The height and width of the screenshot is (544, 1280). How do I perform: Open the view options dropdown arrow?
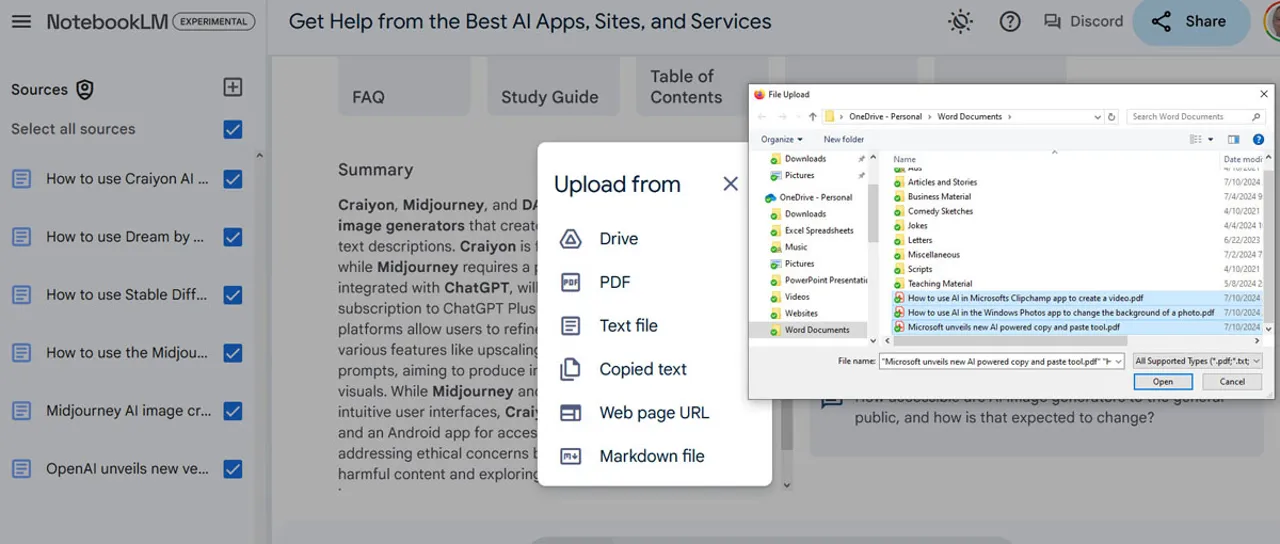point(1210,140)
